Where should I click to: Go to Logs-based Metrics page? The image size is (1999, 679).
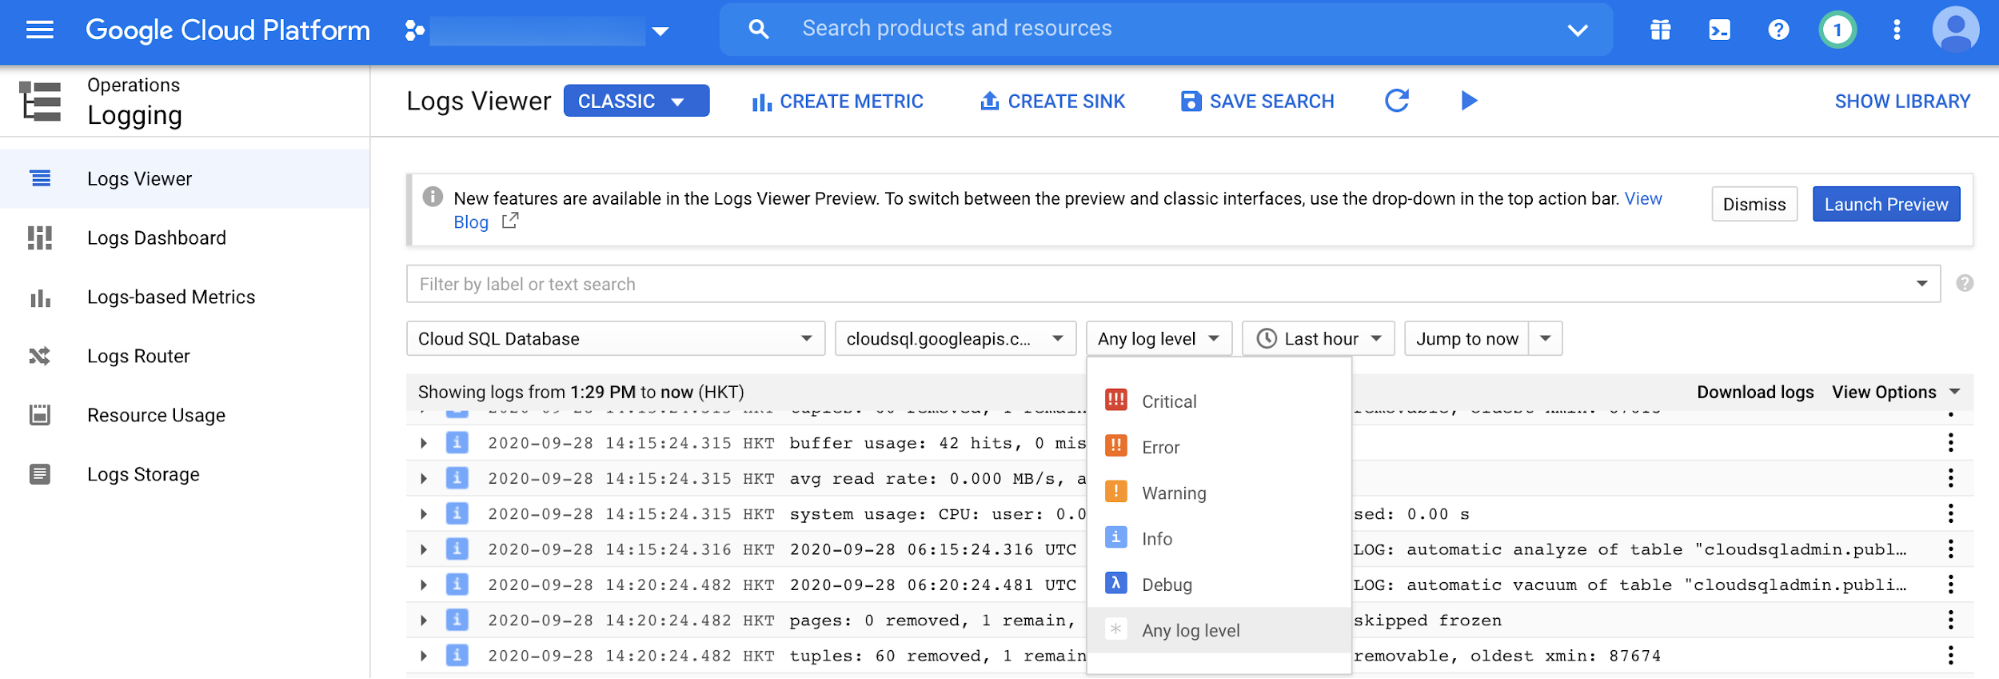click(x=170, y=297)
